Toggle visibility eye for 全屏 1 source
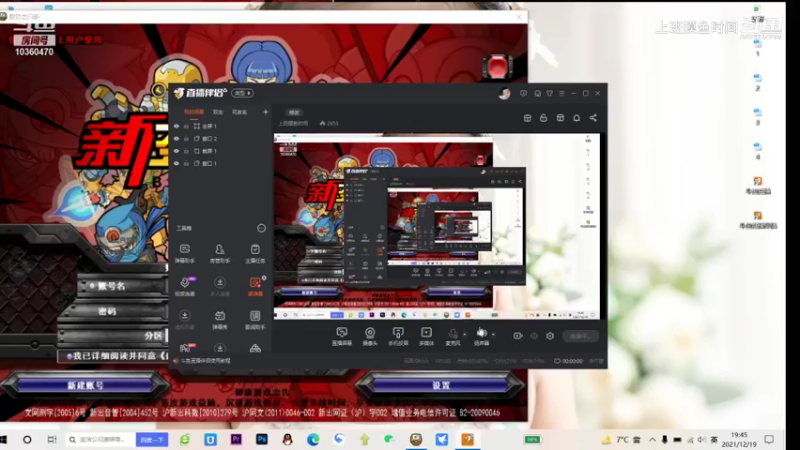This screenshot has width=800, height=450. tap(177, 126)
